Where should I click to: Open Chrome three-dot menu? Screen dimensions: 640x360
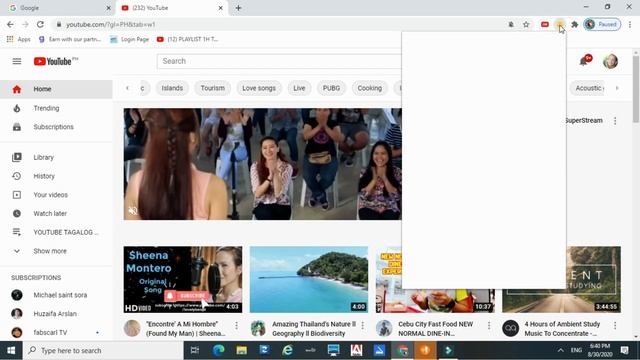pos(630,24)
